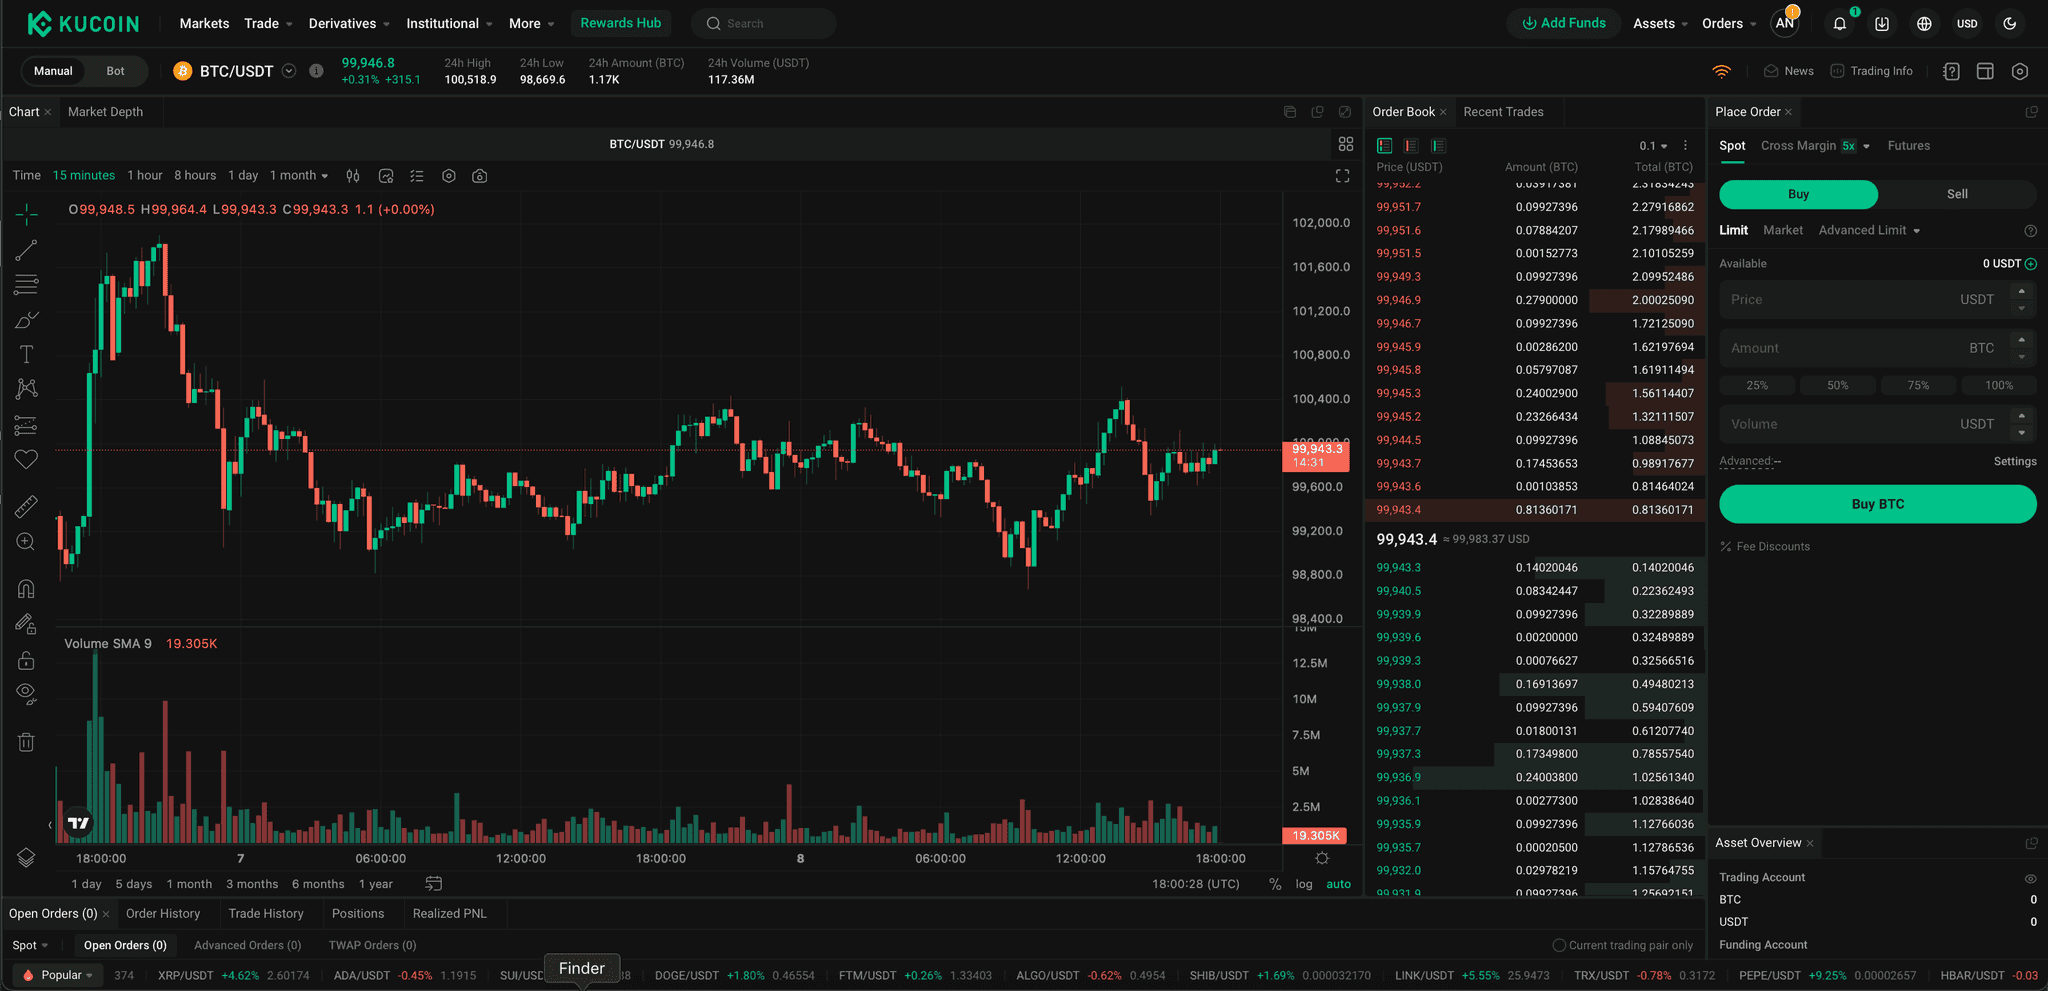This screenshot has width=2048, height=991.
Task: Open the Derivatives menu
Action: [x=343, y=23]
